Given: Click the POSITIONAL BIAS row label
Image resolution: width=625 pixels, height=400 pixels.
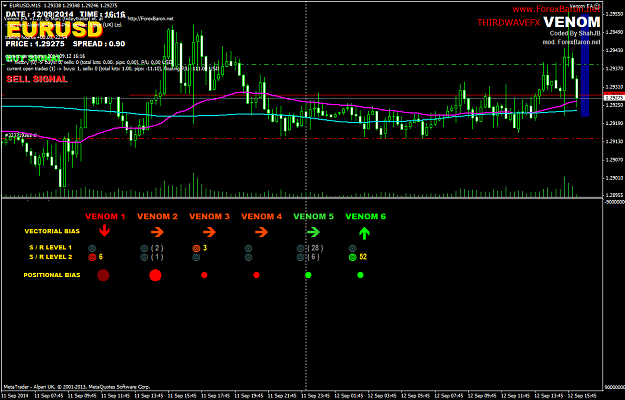Looking at the screenshot, I should coord(52,275).
